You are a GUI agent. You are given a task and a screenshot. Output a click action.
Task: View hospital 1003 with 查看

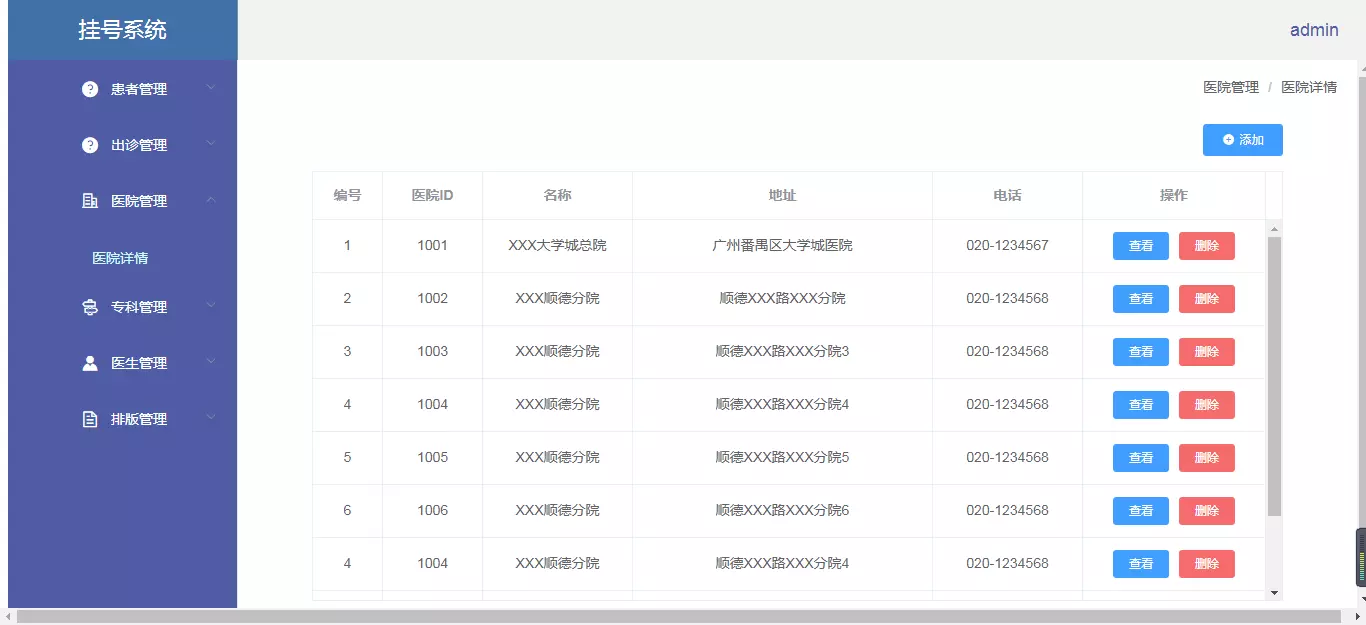pos(1141,352)
